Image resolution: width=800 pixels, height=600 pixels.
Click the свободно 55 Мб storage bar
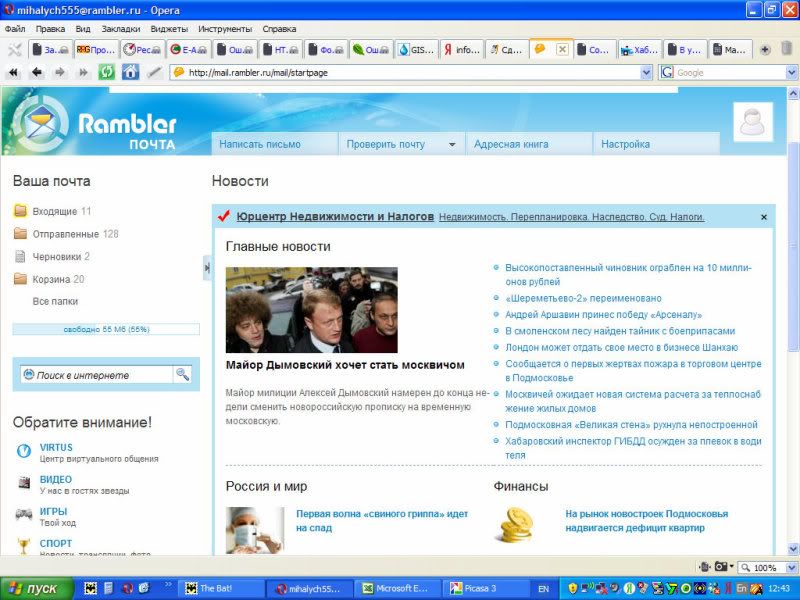[106, 329]
